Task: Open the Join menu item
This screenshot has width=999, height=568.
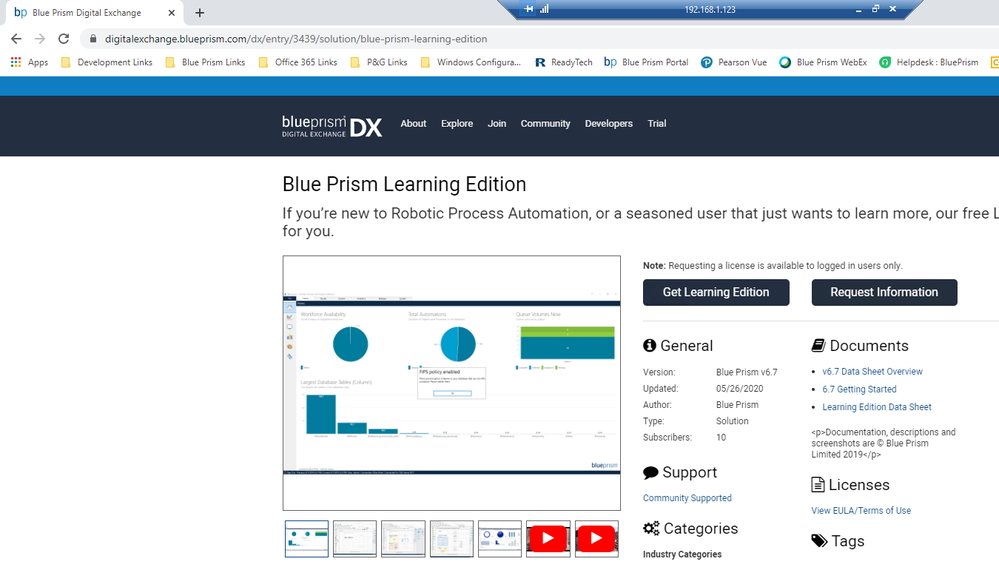Action: click(x=497, y=124)
